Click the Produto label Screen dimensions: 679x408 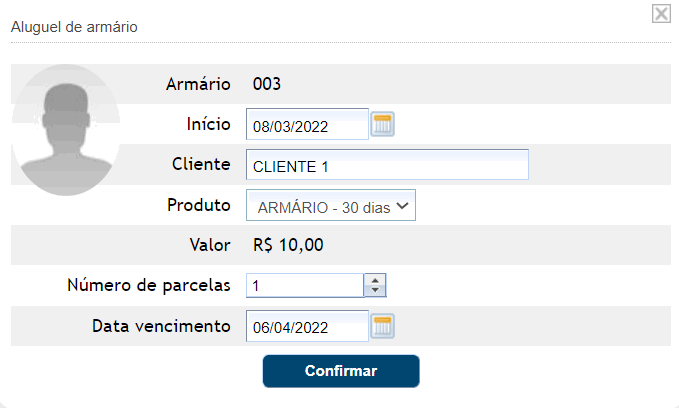[x=199, y=205]
